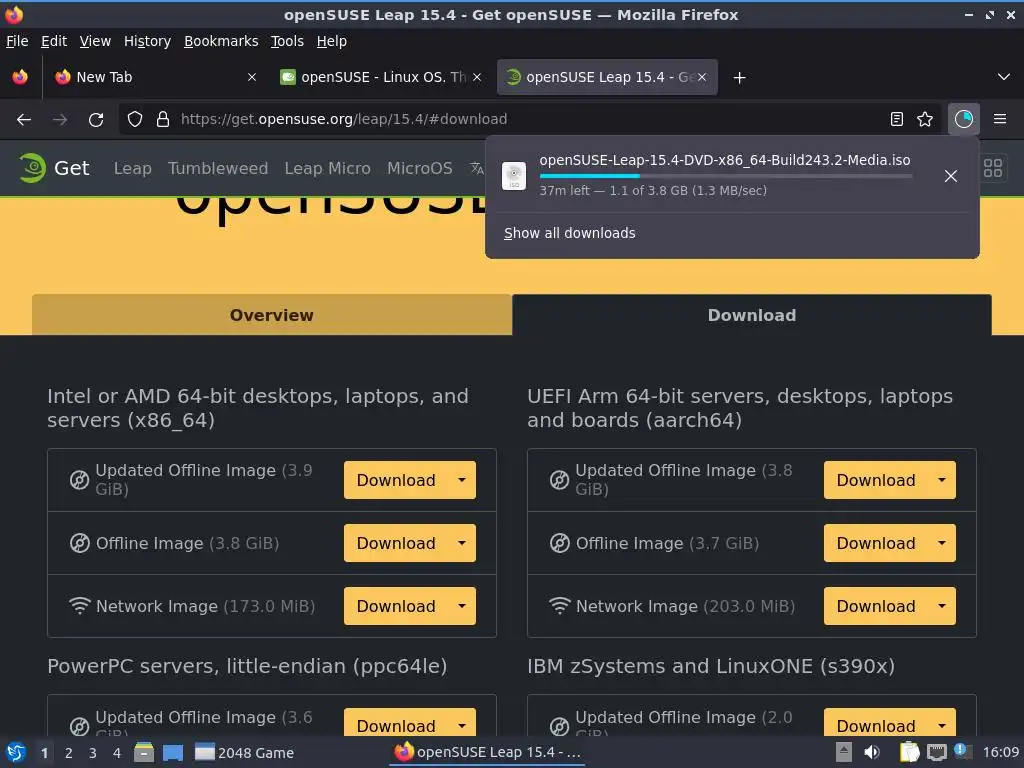Image resolution: width=1024 pixels, height=768 pixels.
Task: Open the View menu
Action: click(95, 41)
